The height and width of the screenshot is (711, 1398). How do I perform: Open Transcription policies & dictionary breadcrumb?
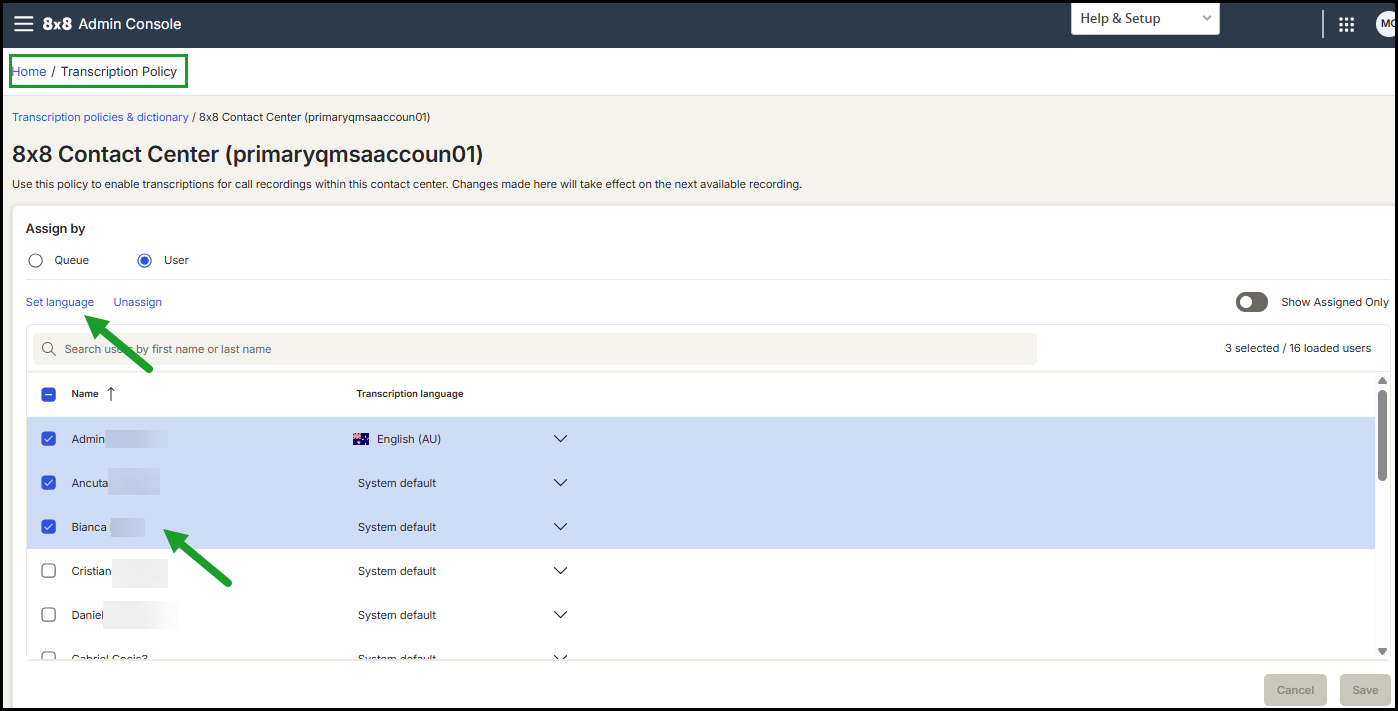pyautogui.click(x=100, y=117)
